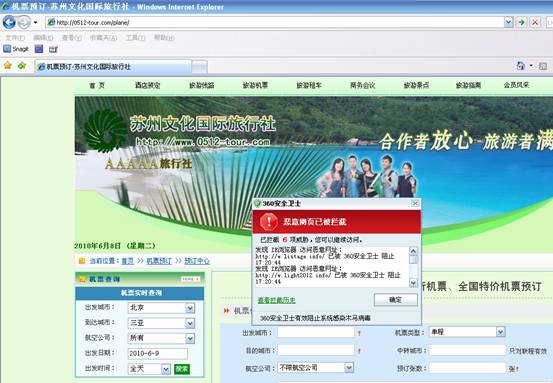The image size is (553, 383).
Task: Click the down arrow of the threat list scrollbar
Action: (x=413, y=282)
